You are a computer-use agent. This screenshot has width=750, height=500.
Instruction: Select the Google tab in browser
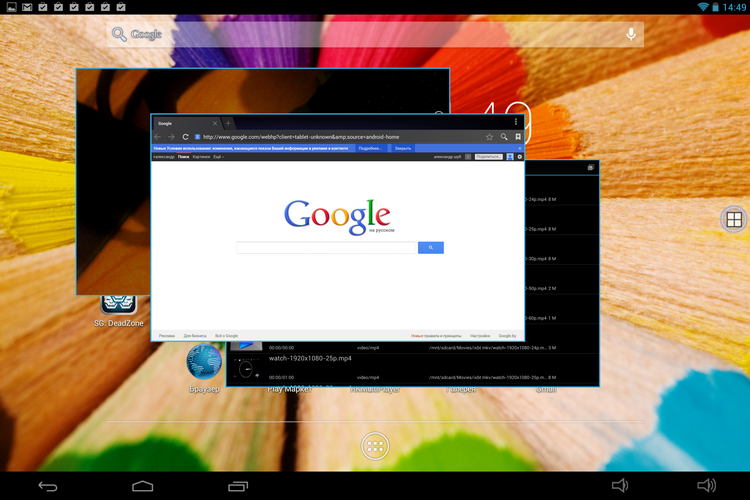click(187, 123)
